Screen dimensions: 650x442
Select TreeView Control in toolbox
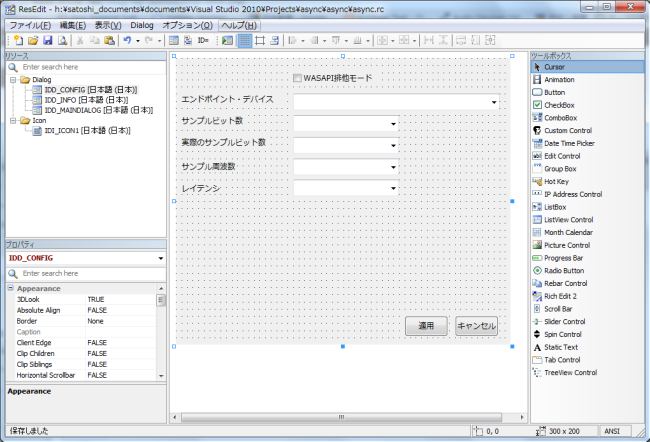pyautogui.click(x=569, y=372)
